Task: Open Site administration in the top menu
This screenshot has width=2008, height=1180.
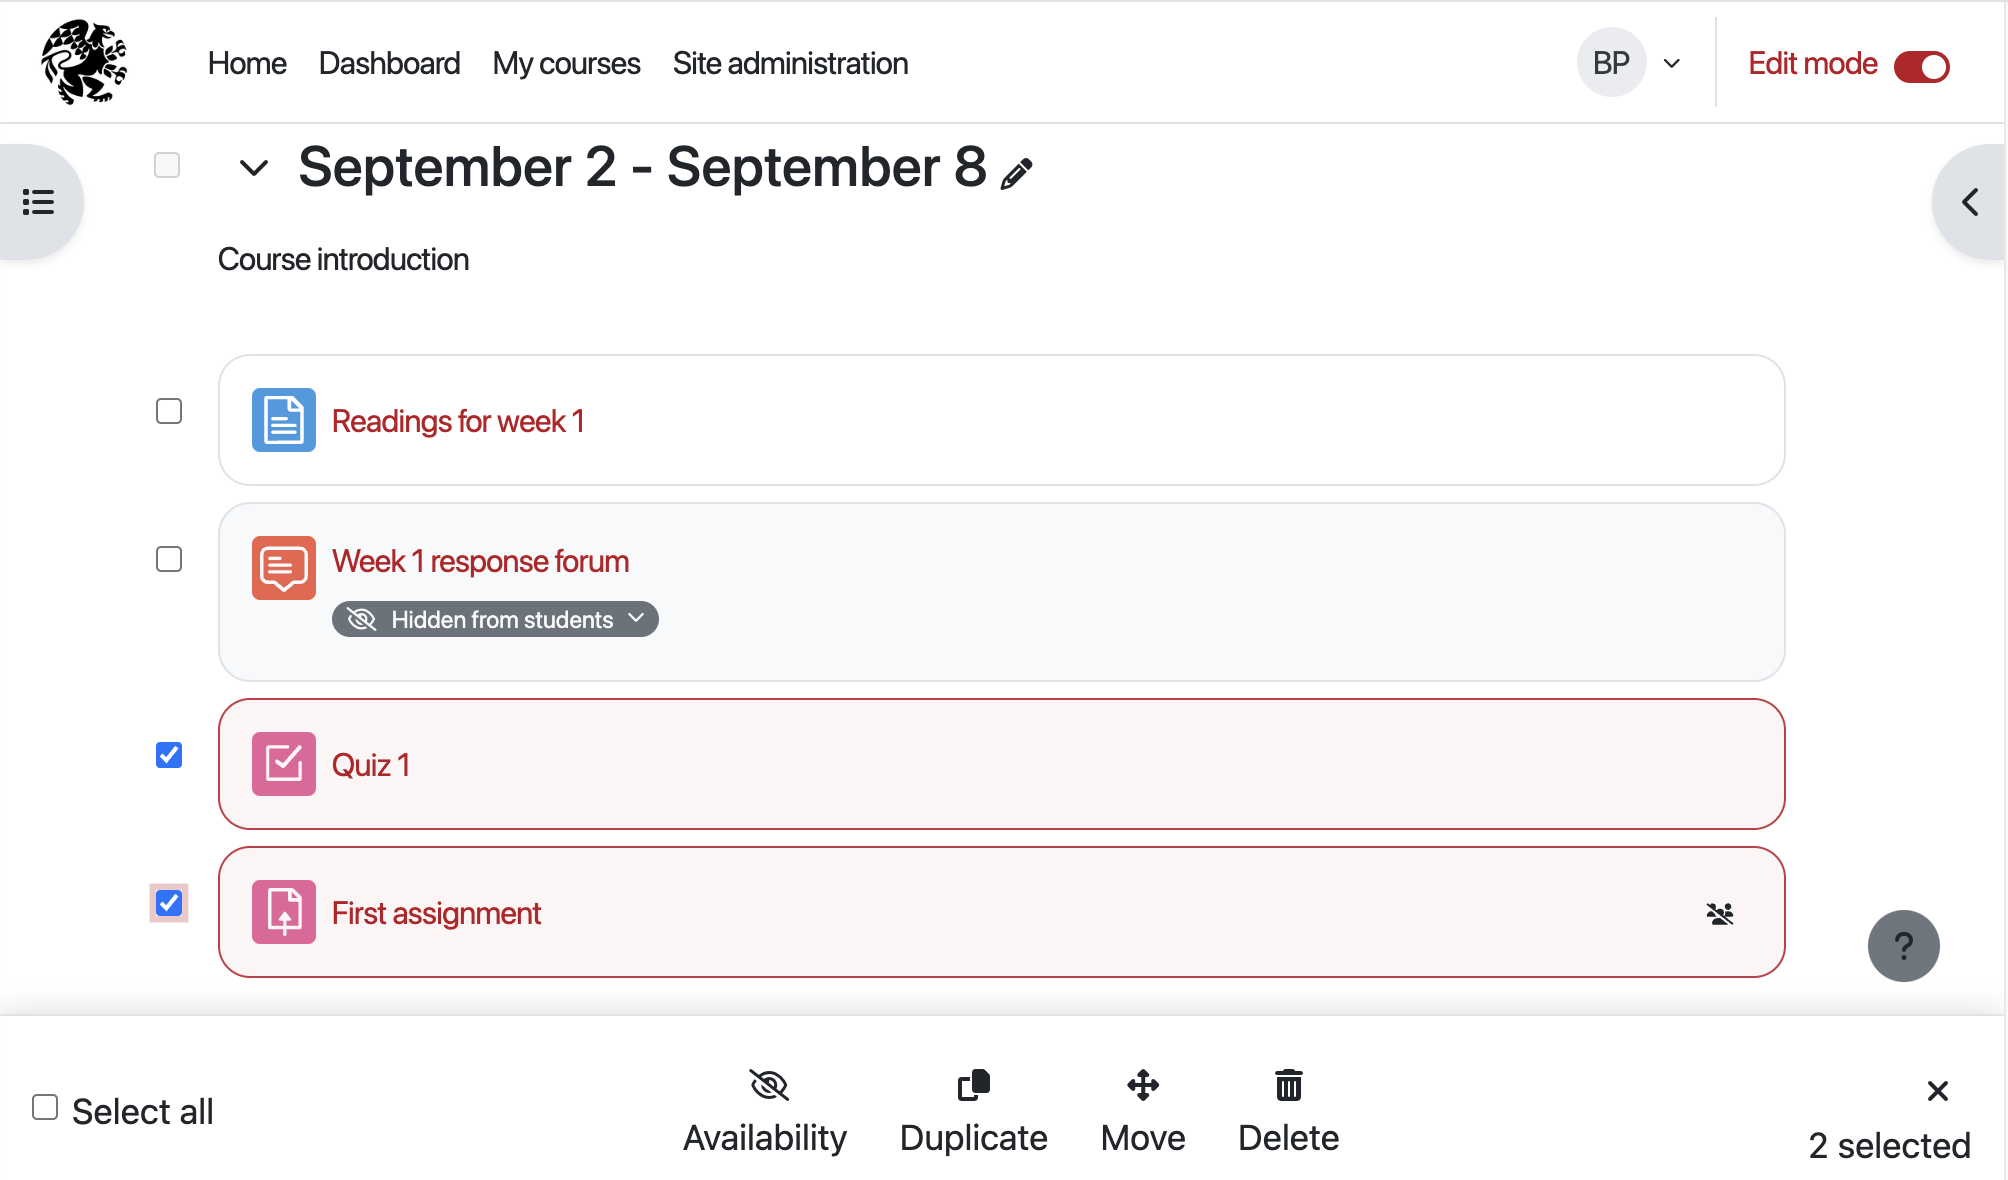Action: tap(790, 64)
